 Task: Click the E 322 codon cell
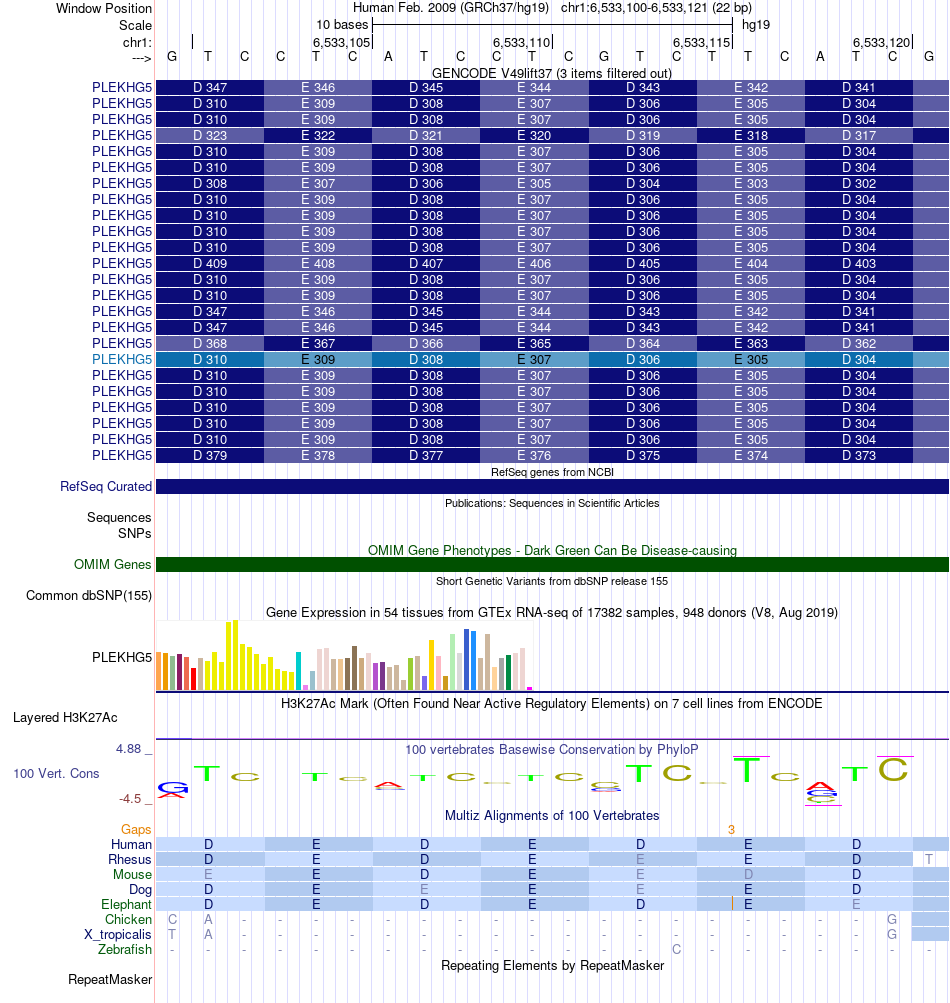(x=318, y=135)
